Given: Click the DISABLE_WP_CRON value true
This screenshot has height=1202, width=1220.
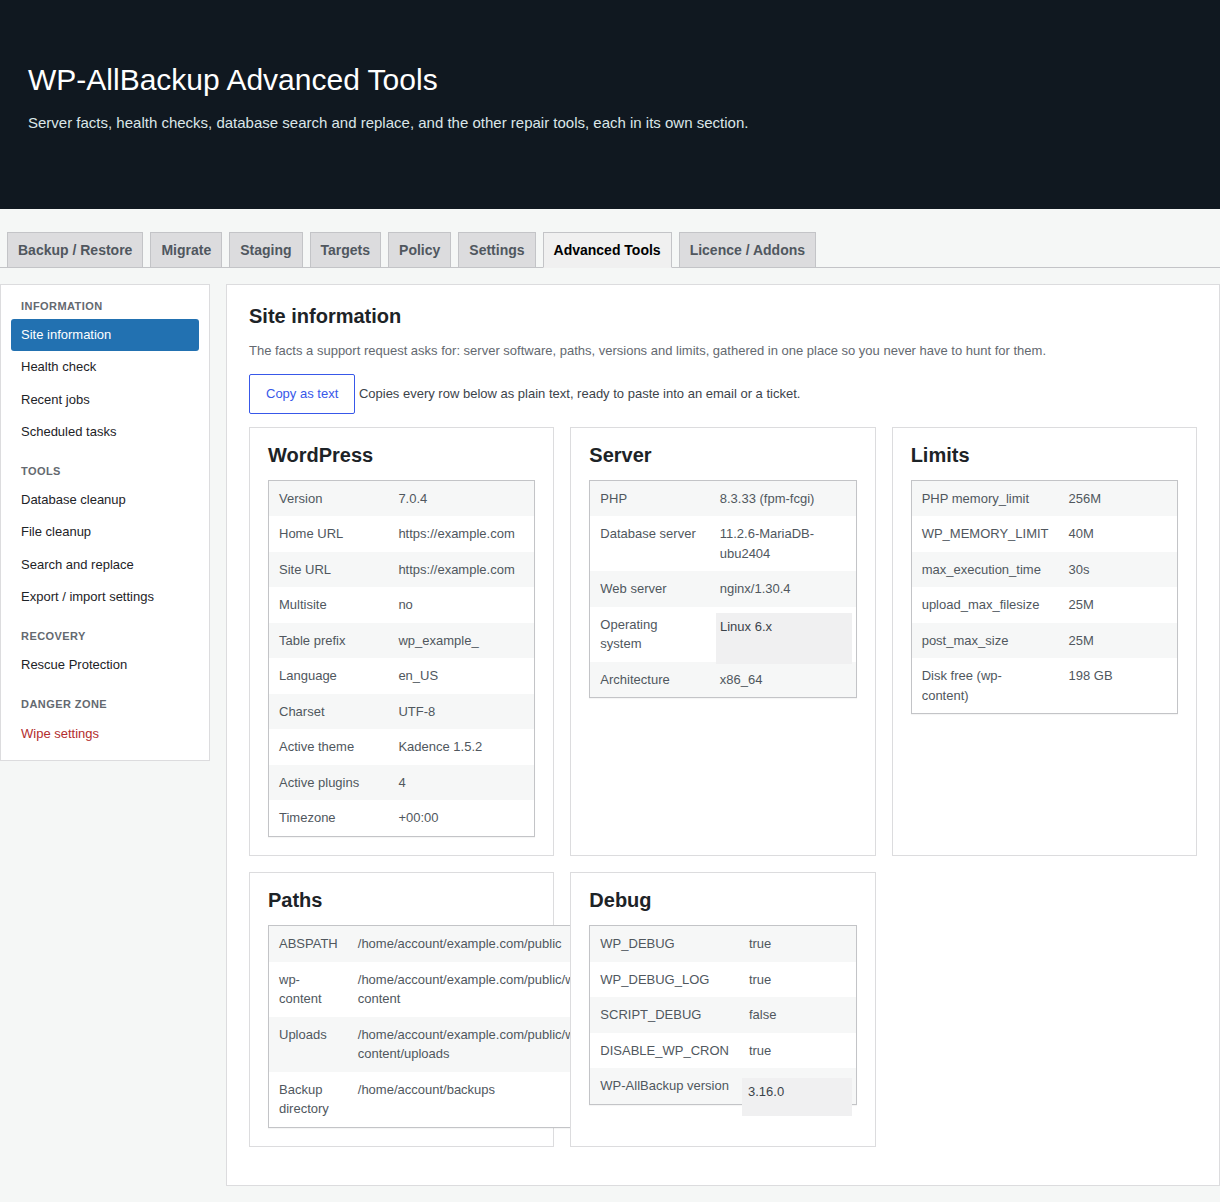Looking at the screenshot, I should pos(760,1051).
